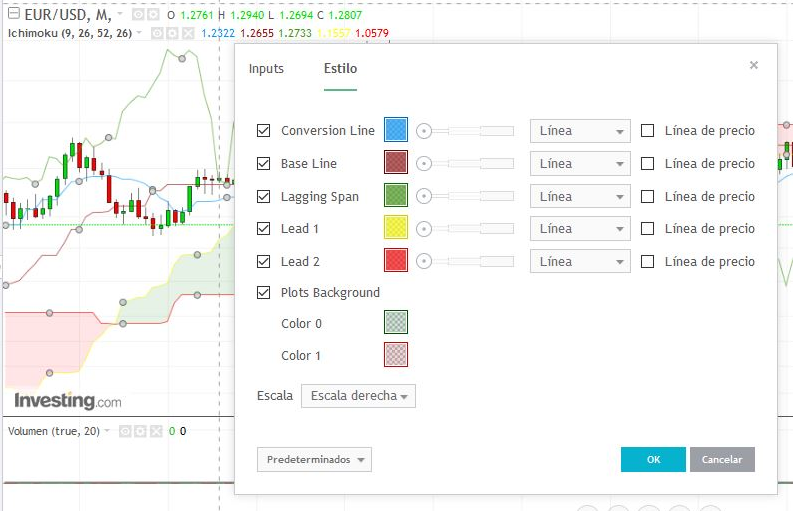Switch to the Inputs tab
Viewport: 793px width, 511px height.
(266, 69)
